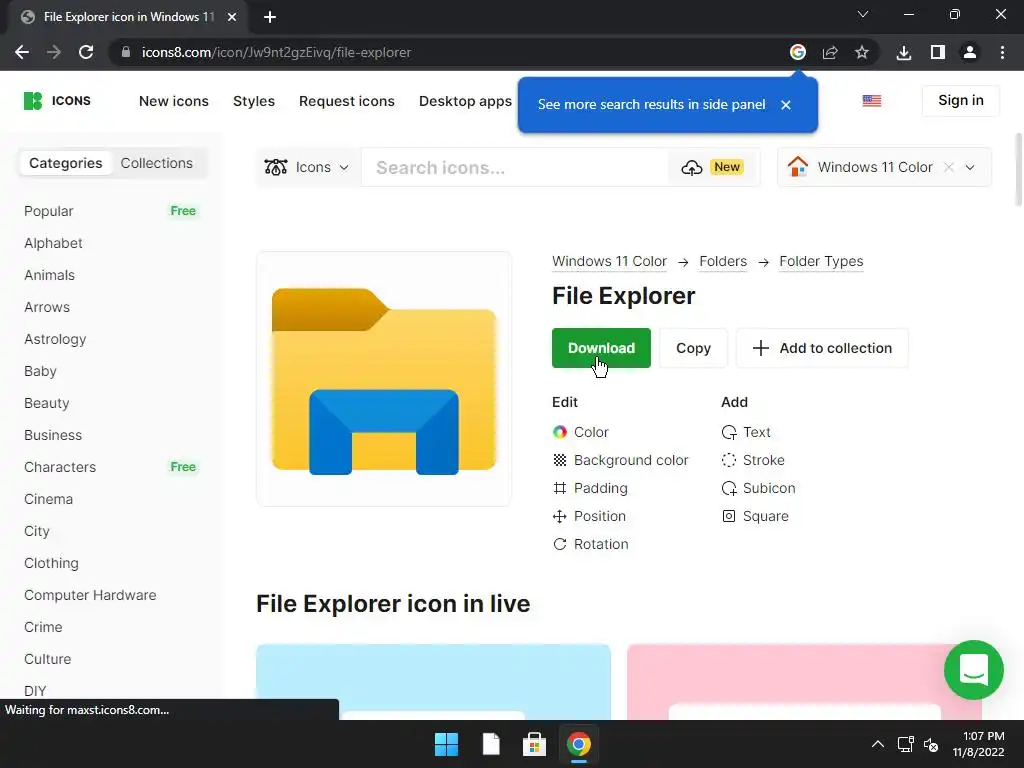Open the Windows Start button
The image size is (1024, 768).
(x=447, y=744)
